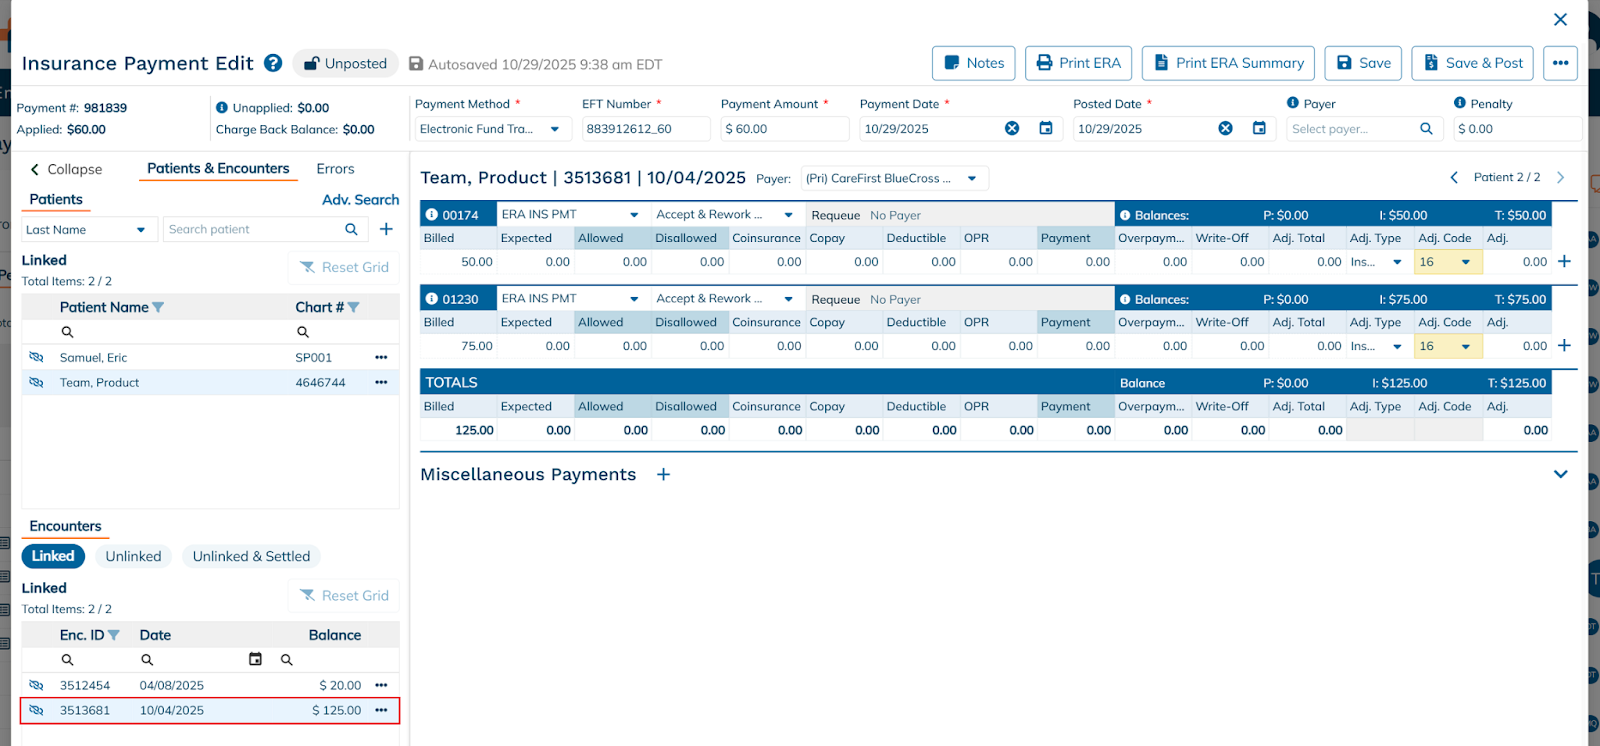Add a new patient with plus icon
Viewport: 1600px width, 746px height.
point(386,229)
